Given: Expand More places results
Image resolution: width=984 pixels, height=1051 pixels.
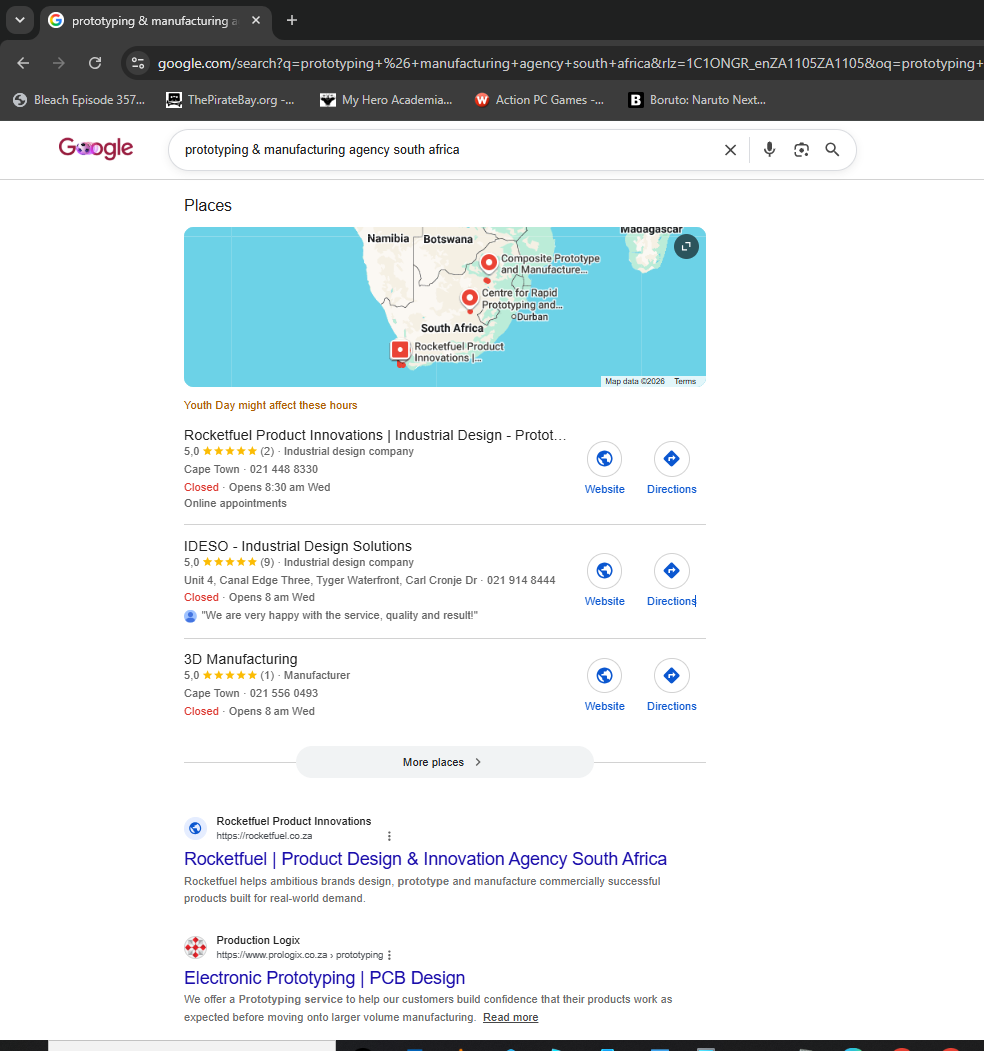Looking at the screenshot, I should point(444,762).
